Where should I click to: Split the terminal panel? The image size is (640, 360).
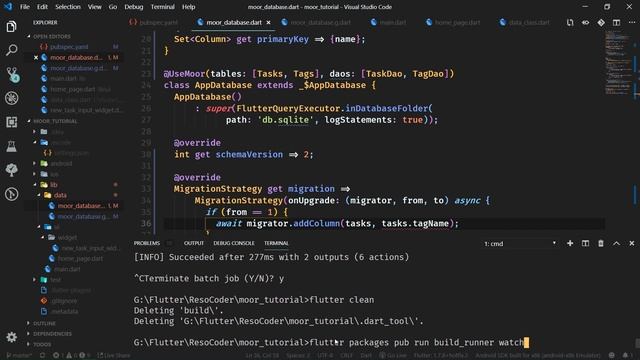[585, 243]
